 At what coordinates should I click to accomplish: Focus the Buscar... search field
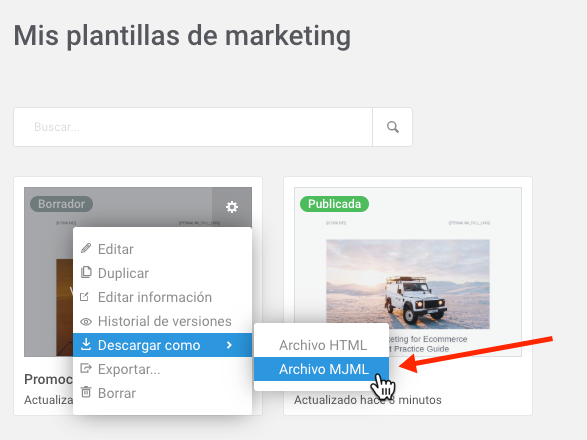(x=193, y=127)
